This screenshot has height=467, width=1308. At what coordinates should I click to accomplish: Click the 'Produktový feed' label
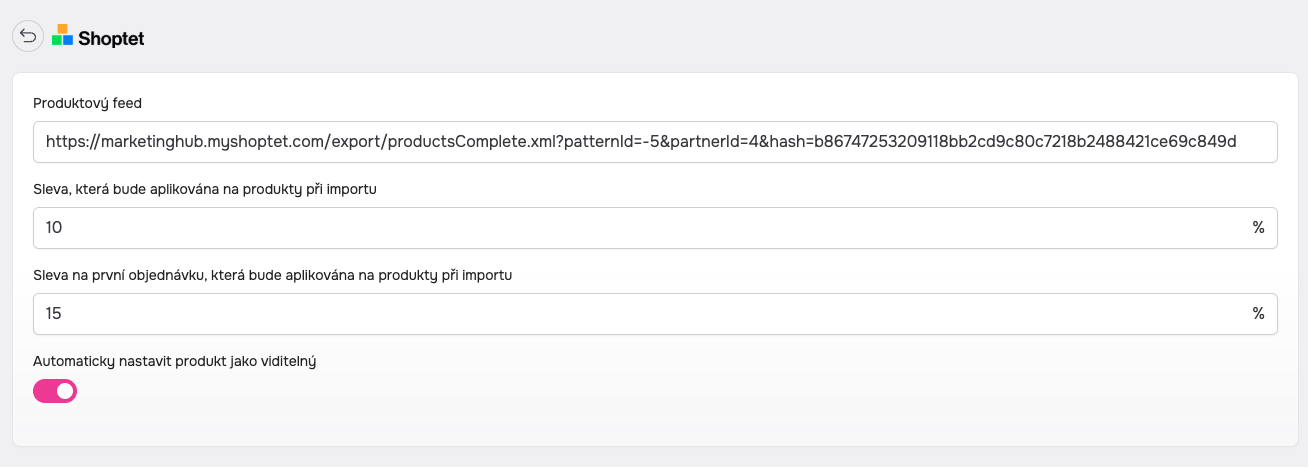click(x=86, y=103)
